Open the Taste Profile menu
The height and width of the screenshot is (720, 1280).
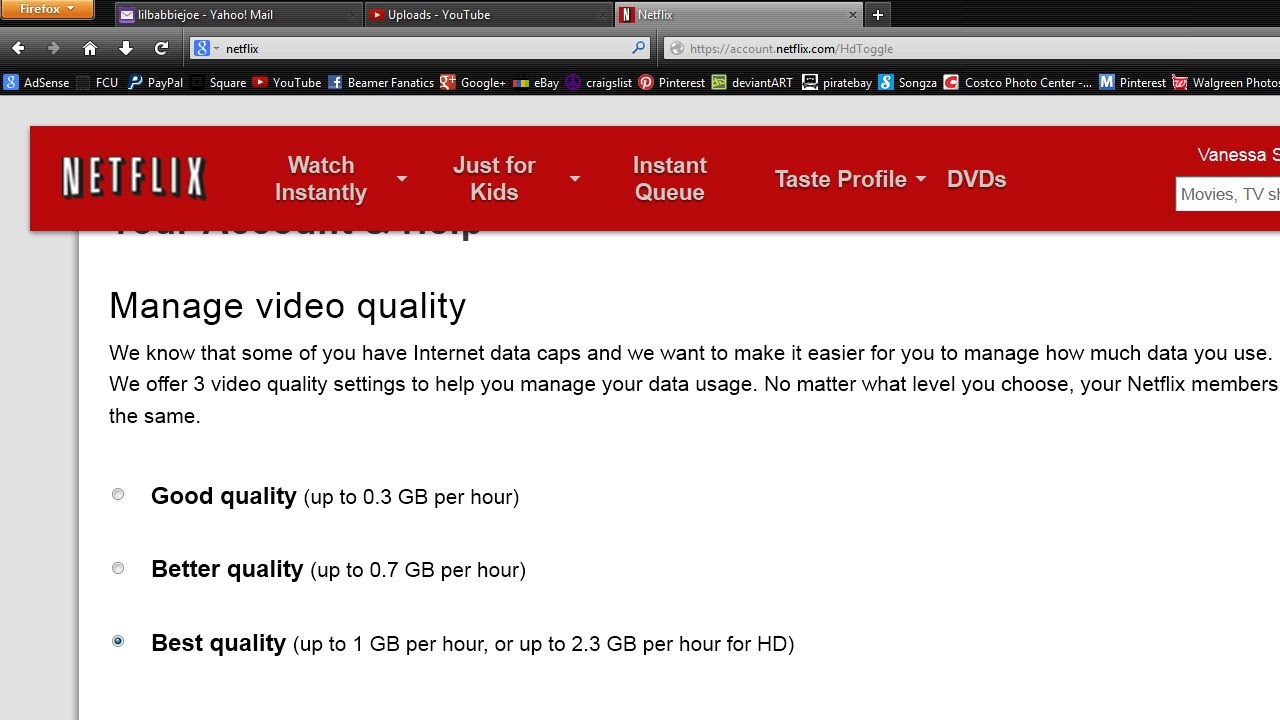tap(841, 179)
